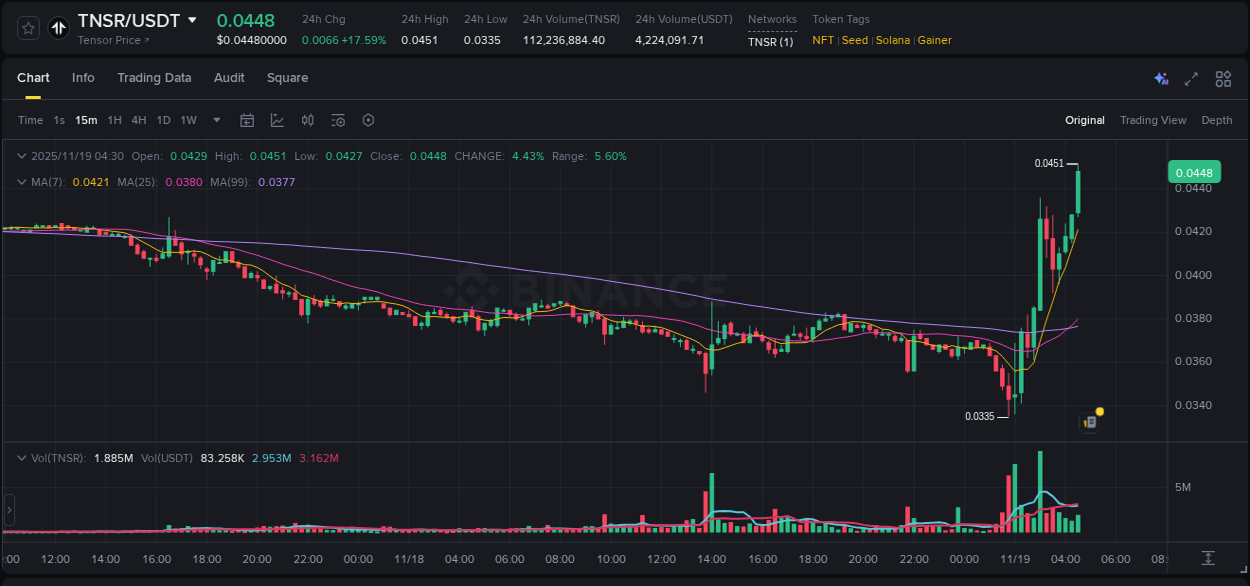Toggle TNSR/USDT as a favorite

[27, 27]
